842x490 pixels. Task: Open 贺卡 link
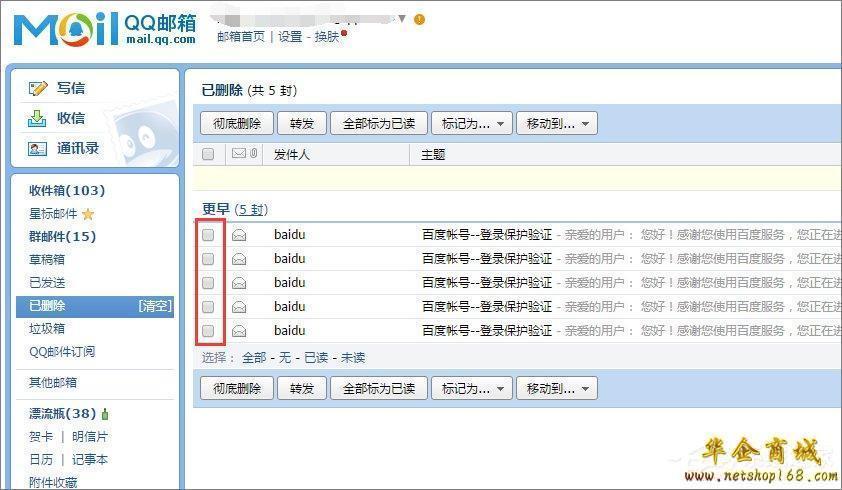(41, 437)
